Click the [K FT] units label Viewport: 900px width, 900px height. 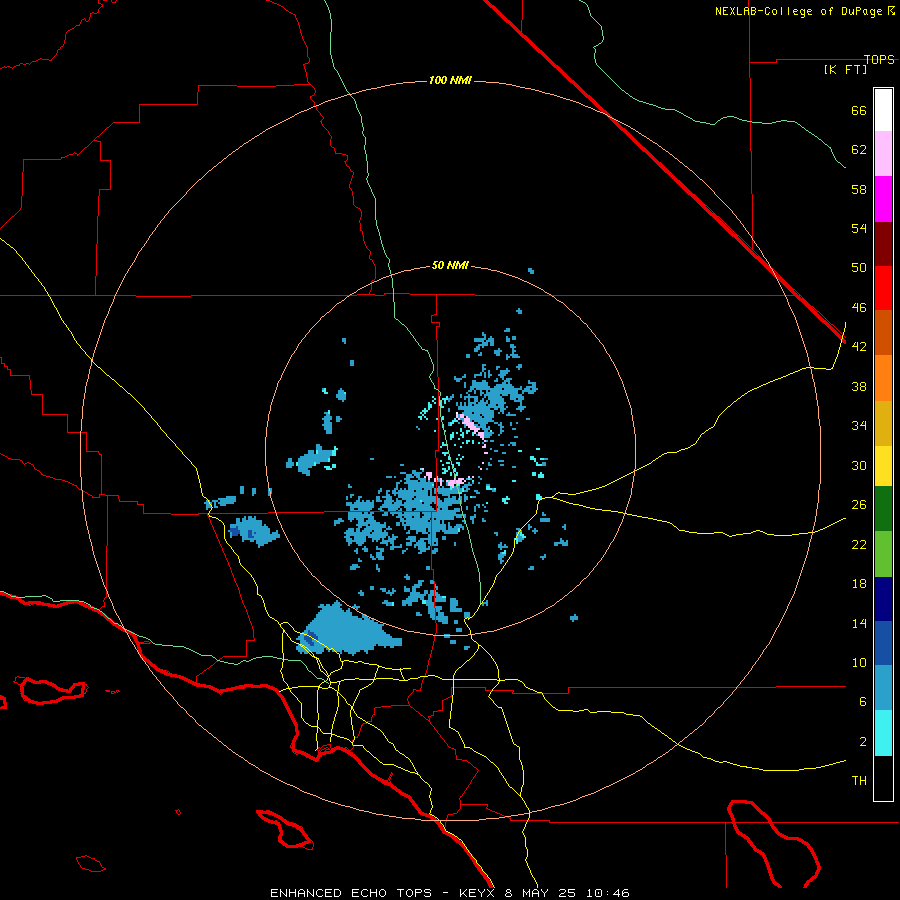(845, 69)
